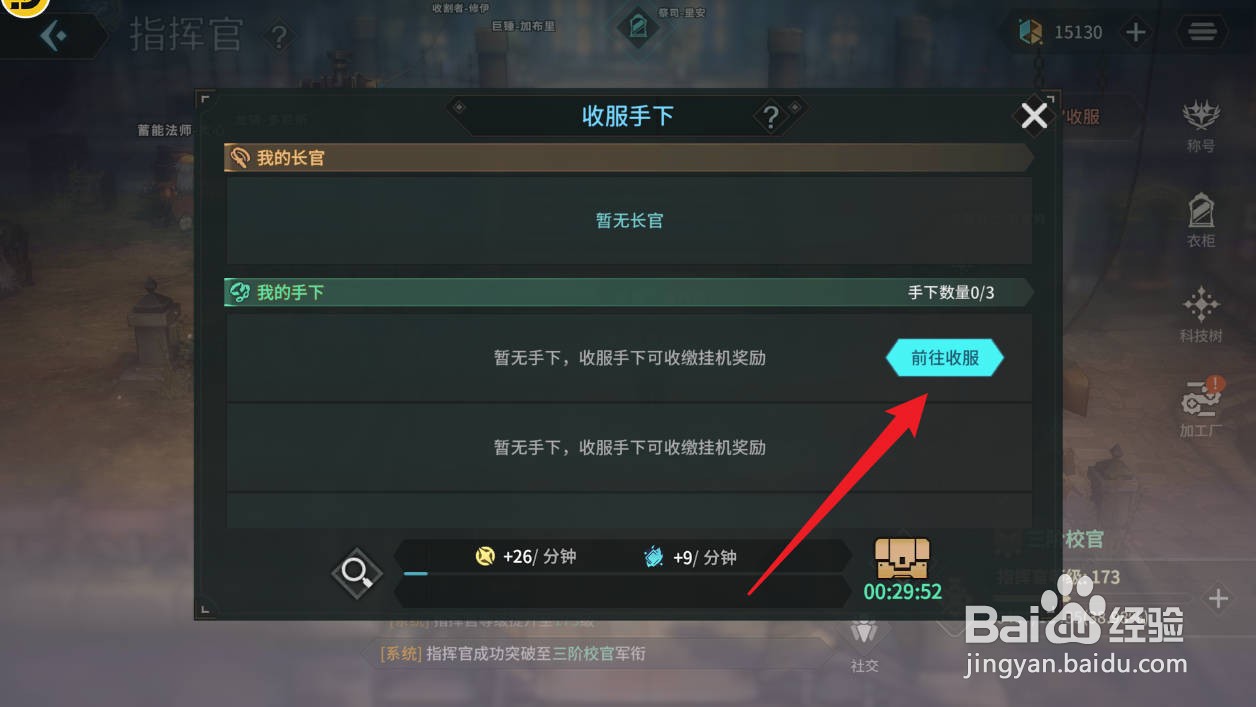Select the 我的手下 section header
1256x707 pixels.
click(628, 292)
